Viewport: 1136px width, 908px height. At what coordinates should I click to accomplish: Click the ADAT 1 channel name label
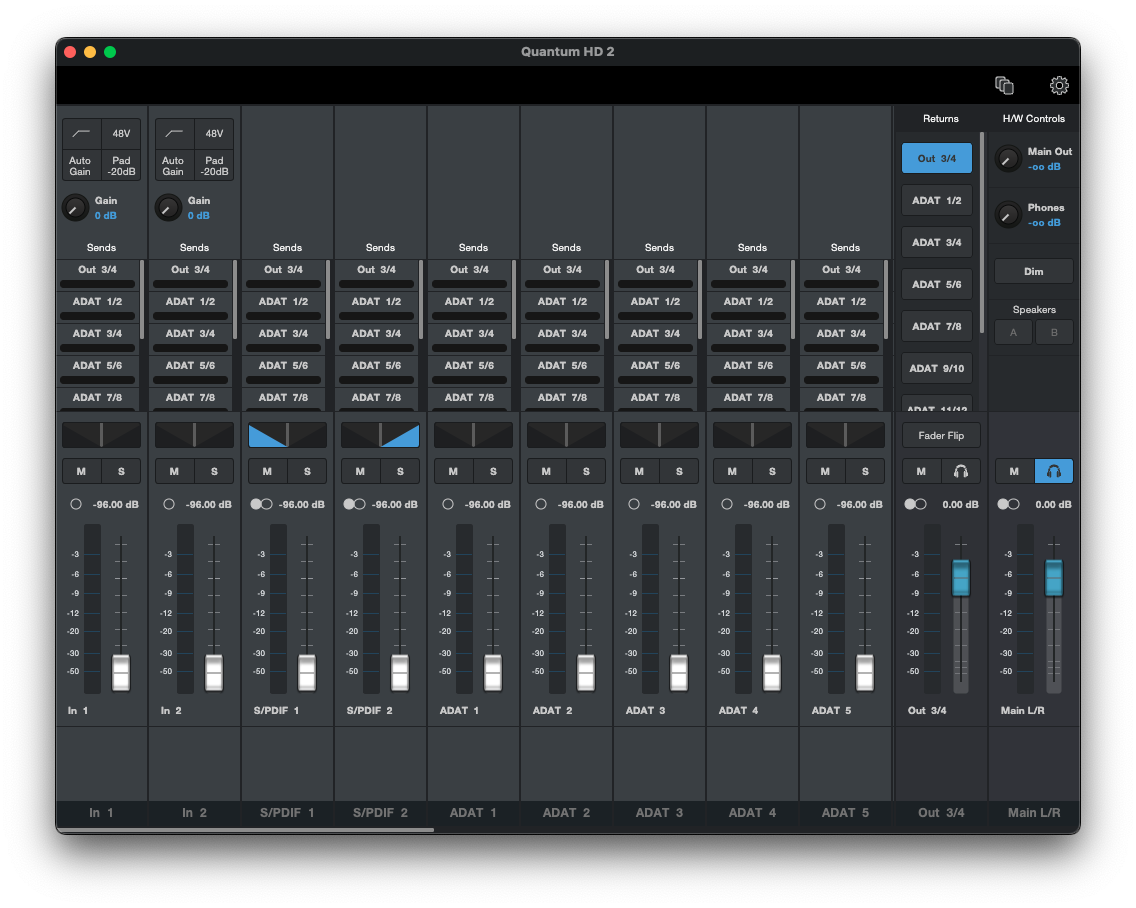pyautogui.click(x=459, y=710)
